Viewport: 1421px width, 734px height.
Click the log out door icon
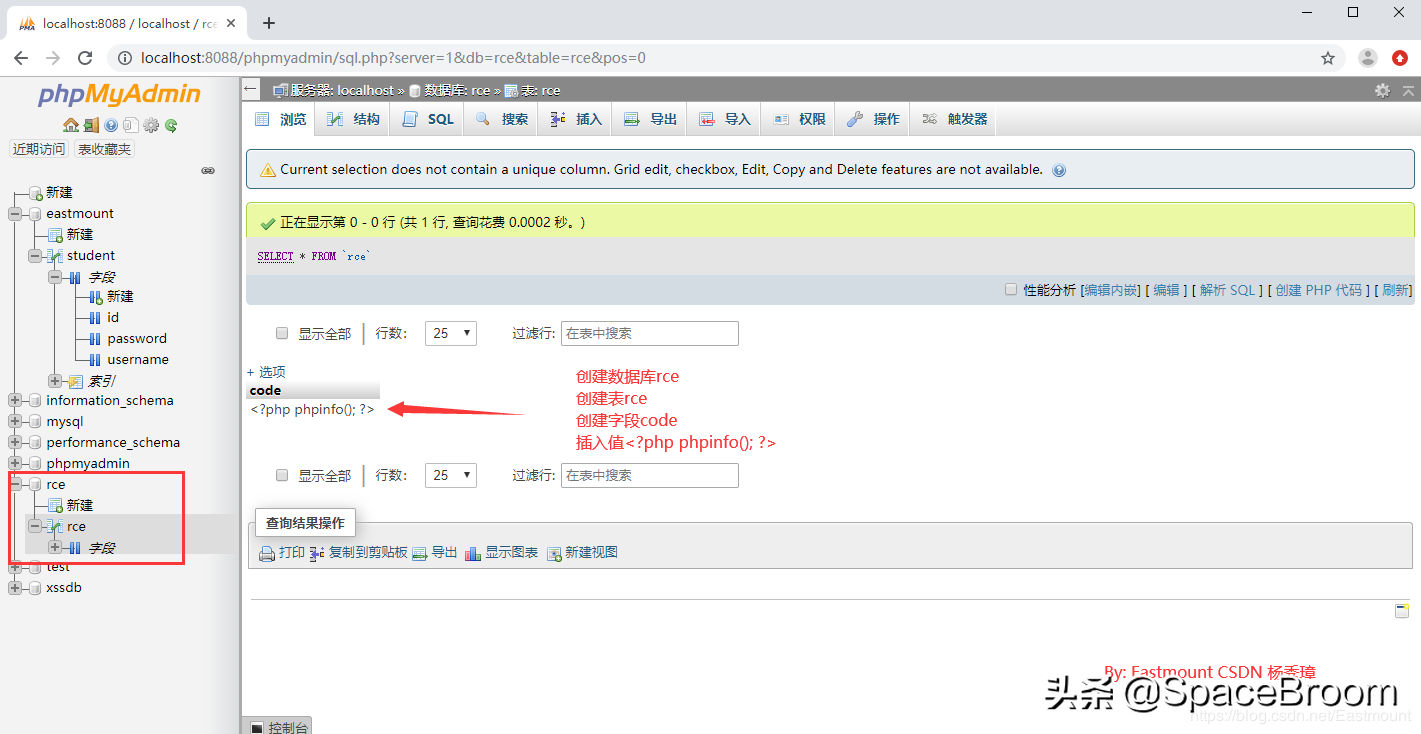pos(91,125)
